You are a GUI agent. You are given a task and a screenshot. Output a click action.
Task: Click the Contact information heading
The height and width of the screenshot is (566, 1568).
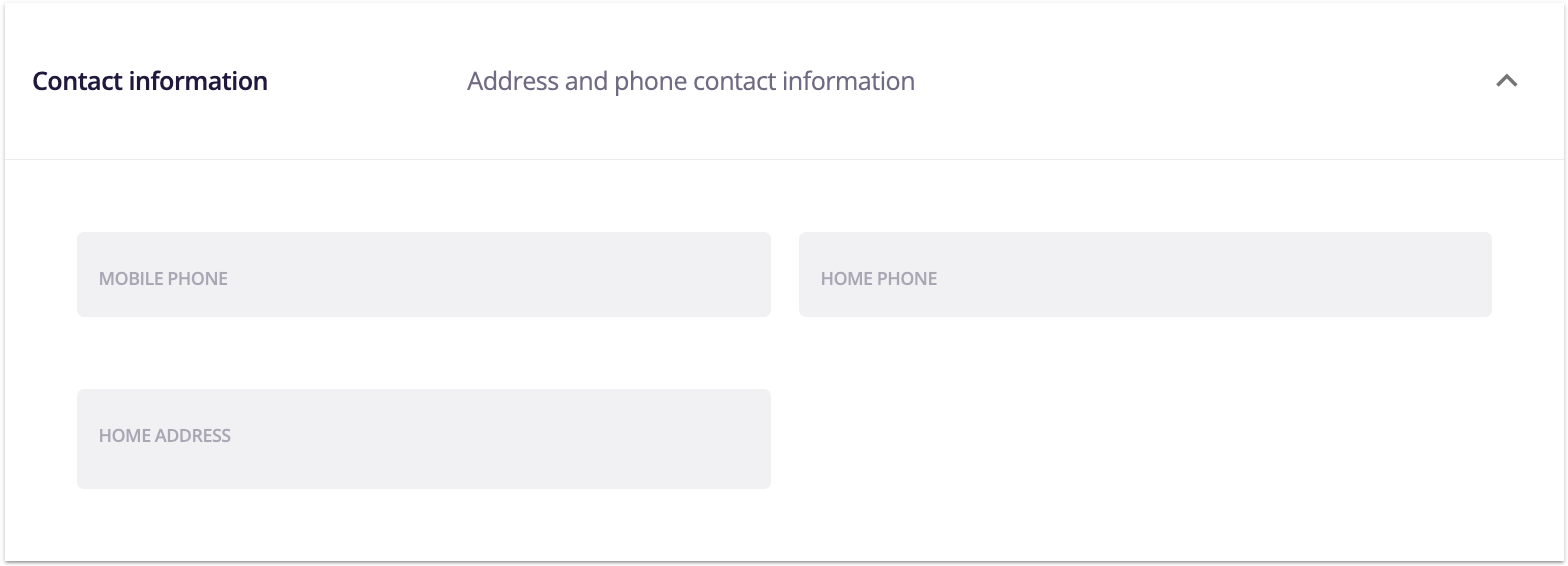tap(150, 81)
